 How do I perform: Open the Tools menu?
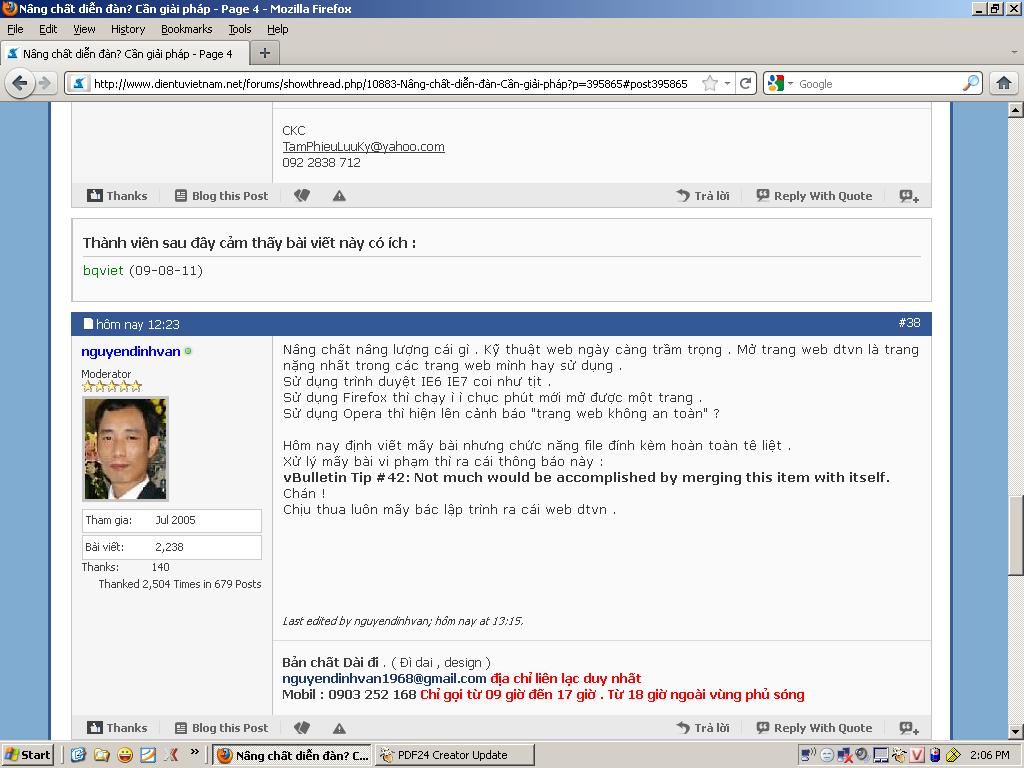coord(240,29)
